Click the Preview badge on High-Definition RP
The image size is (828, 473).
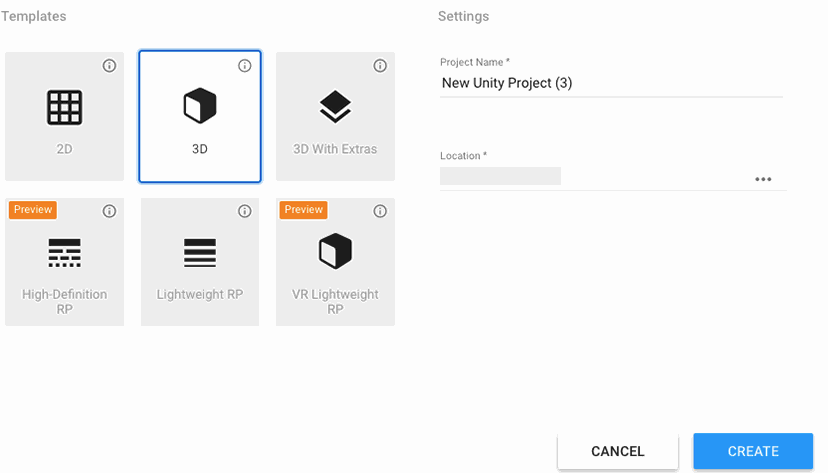33,210
